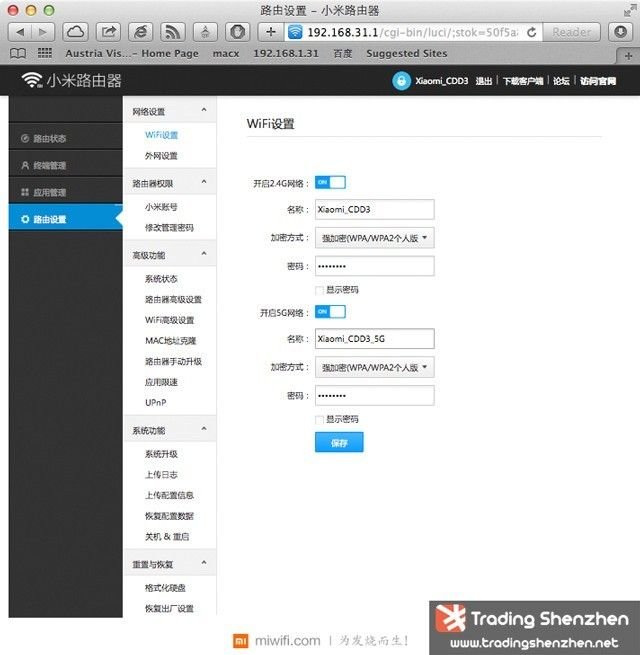This screenshot has height=655, width=640.
Task: Open the Reading List book icon
Action: click(x=18, y=53)
